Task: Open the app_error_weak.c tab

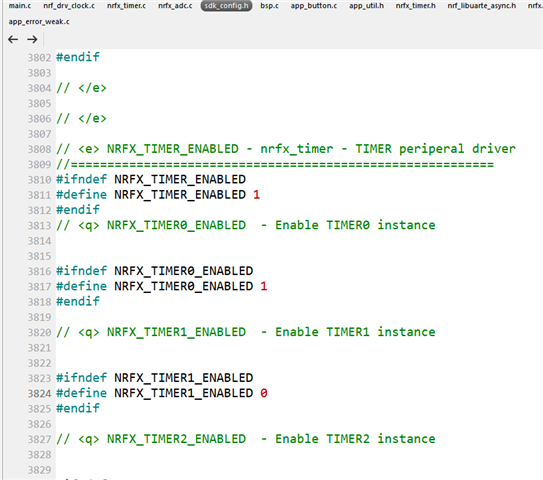Action: 39,22
